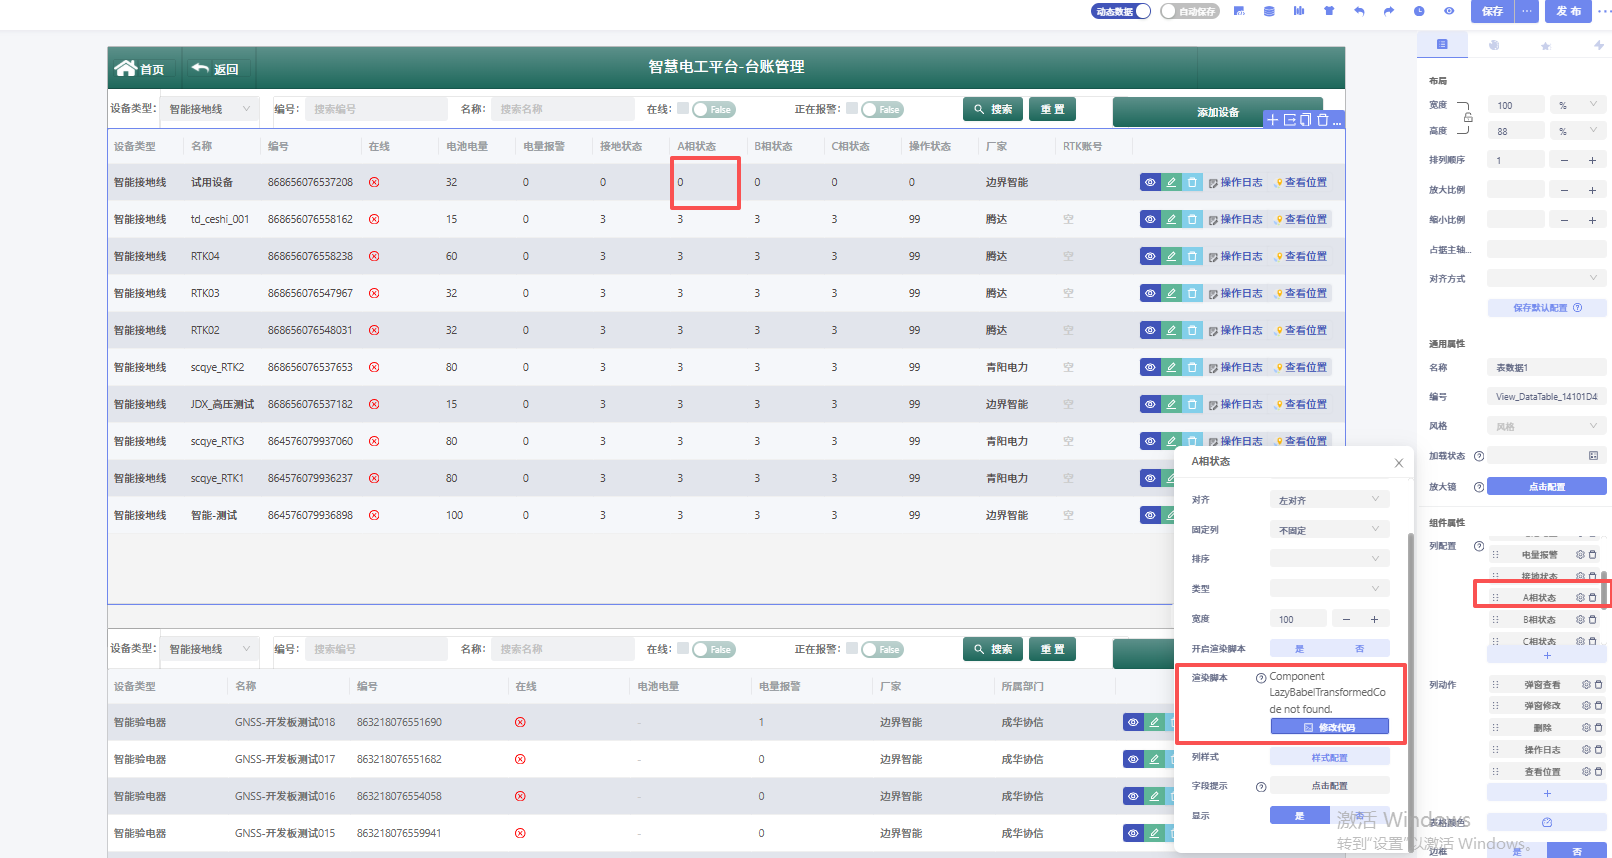The height and width of the screenshot is (858, 1612).
Task: Click the undo arrow in top toolbar
Action: 1359,11
